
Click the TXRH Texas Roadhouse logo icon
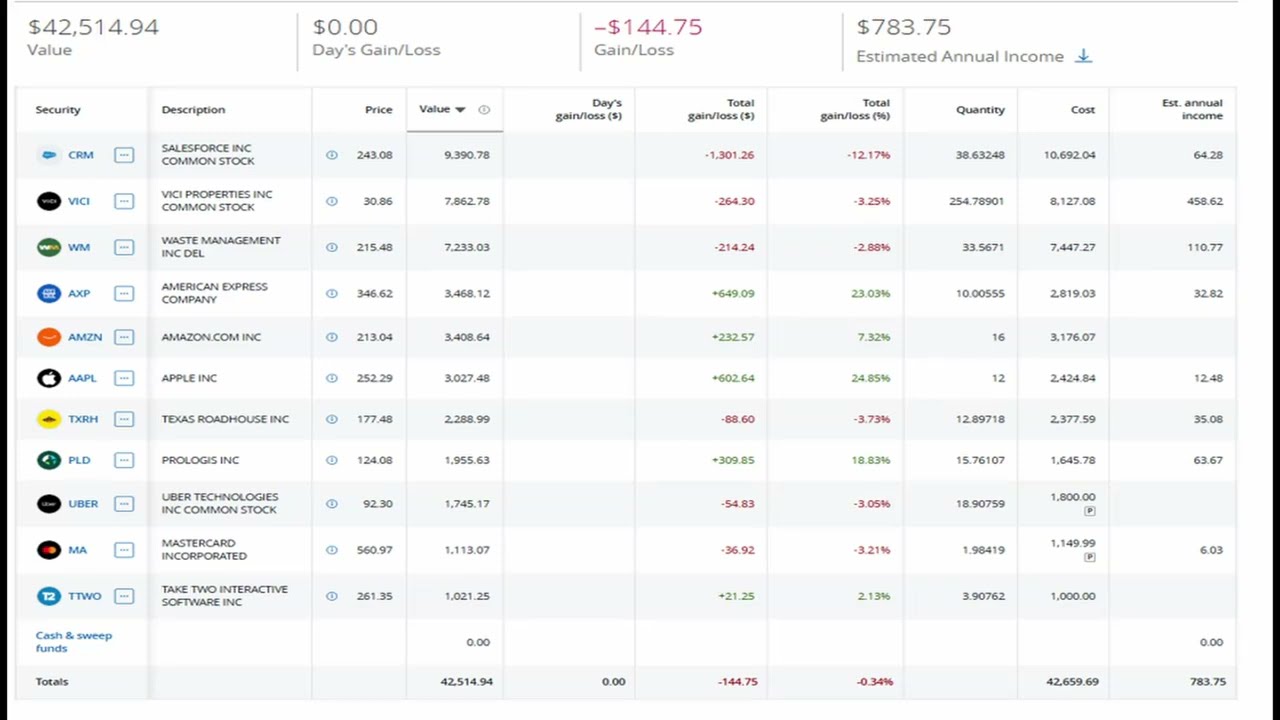tap(49, 419)
